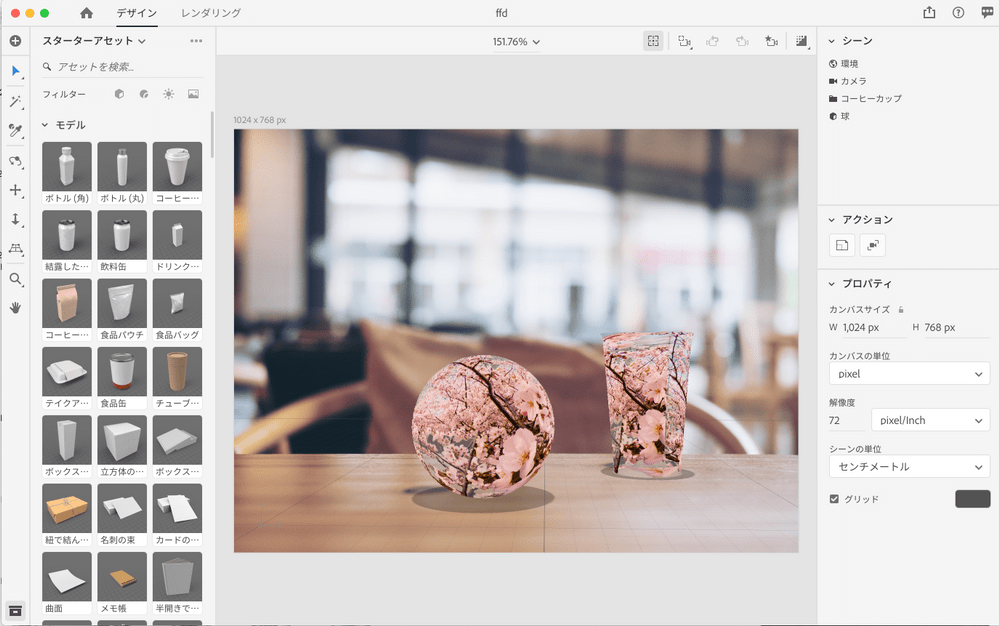This screenshot has height=626, width=999.
Task: Click the grid color swatch
Action: [972, 499]
